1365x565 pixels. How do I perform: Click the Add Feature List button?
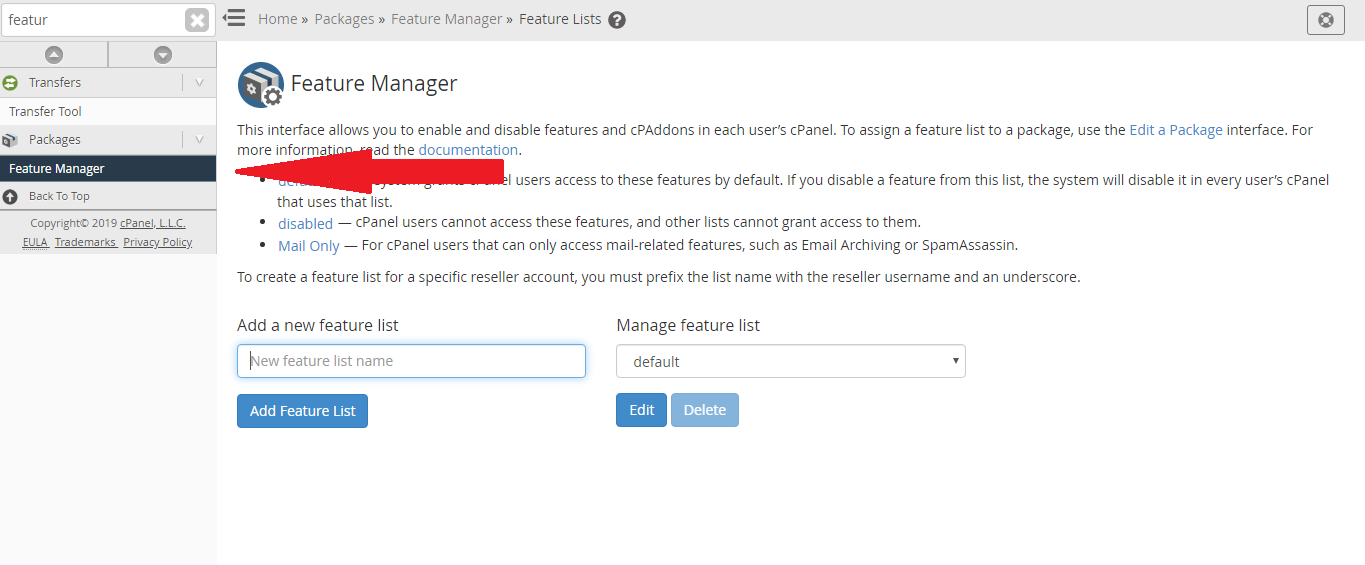click(x=302, y=411)
